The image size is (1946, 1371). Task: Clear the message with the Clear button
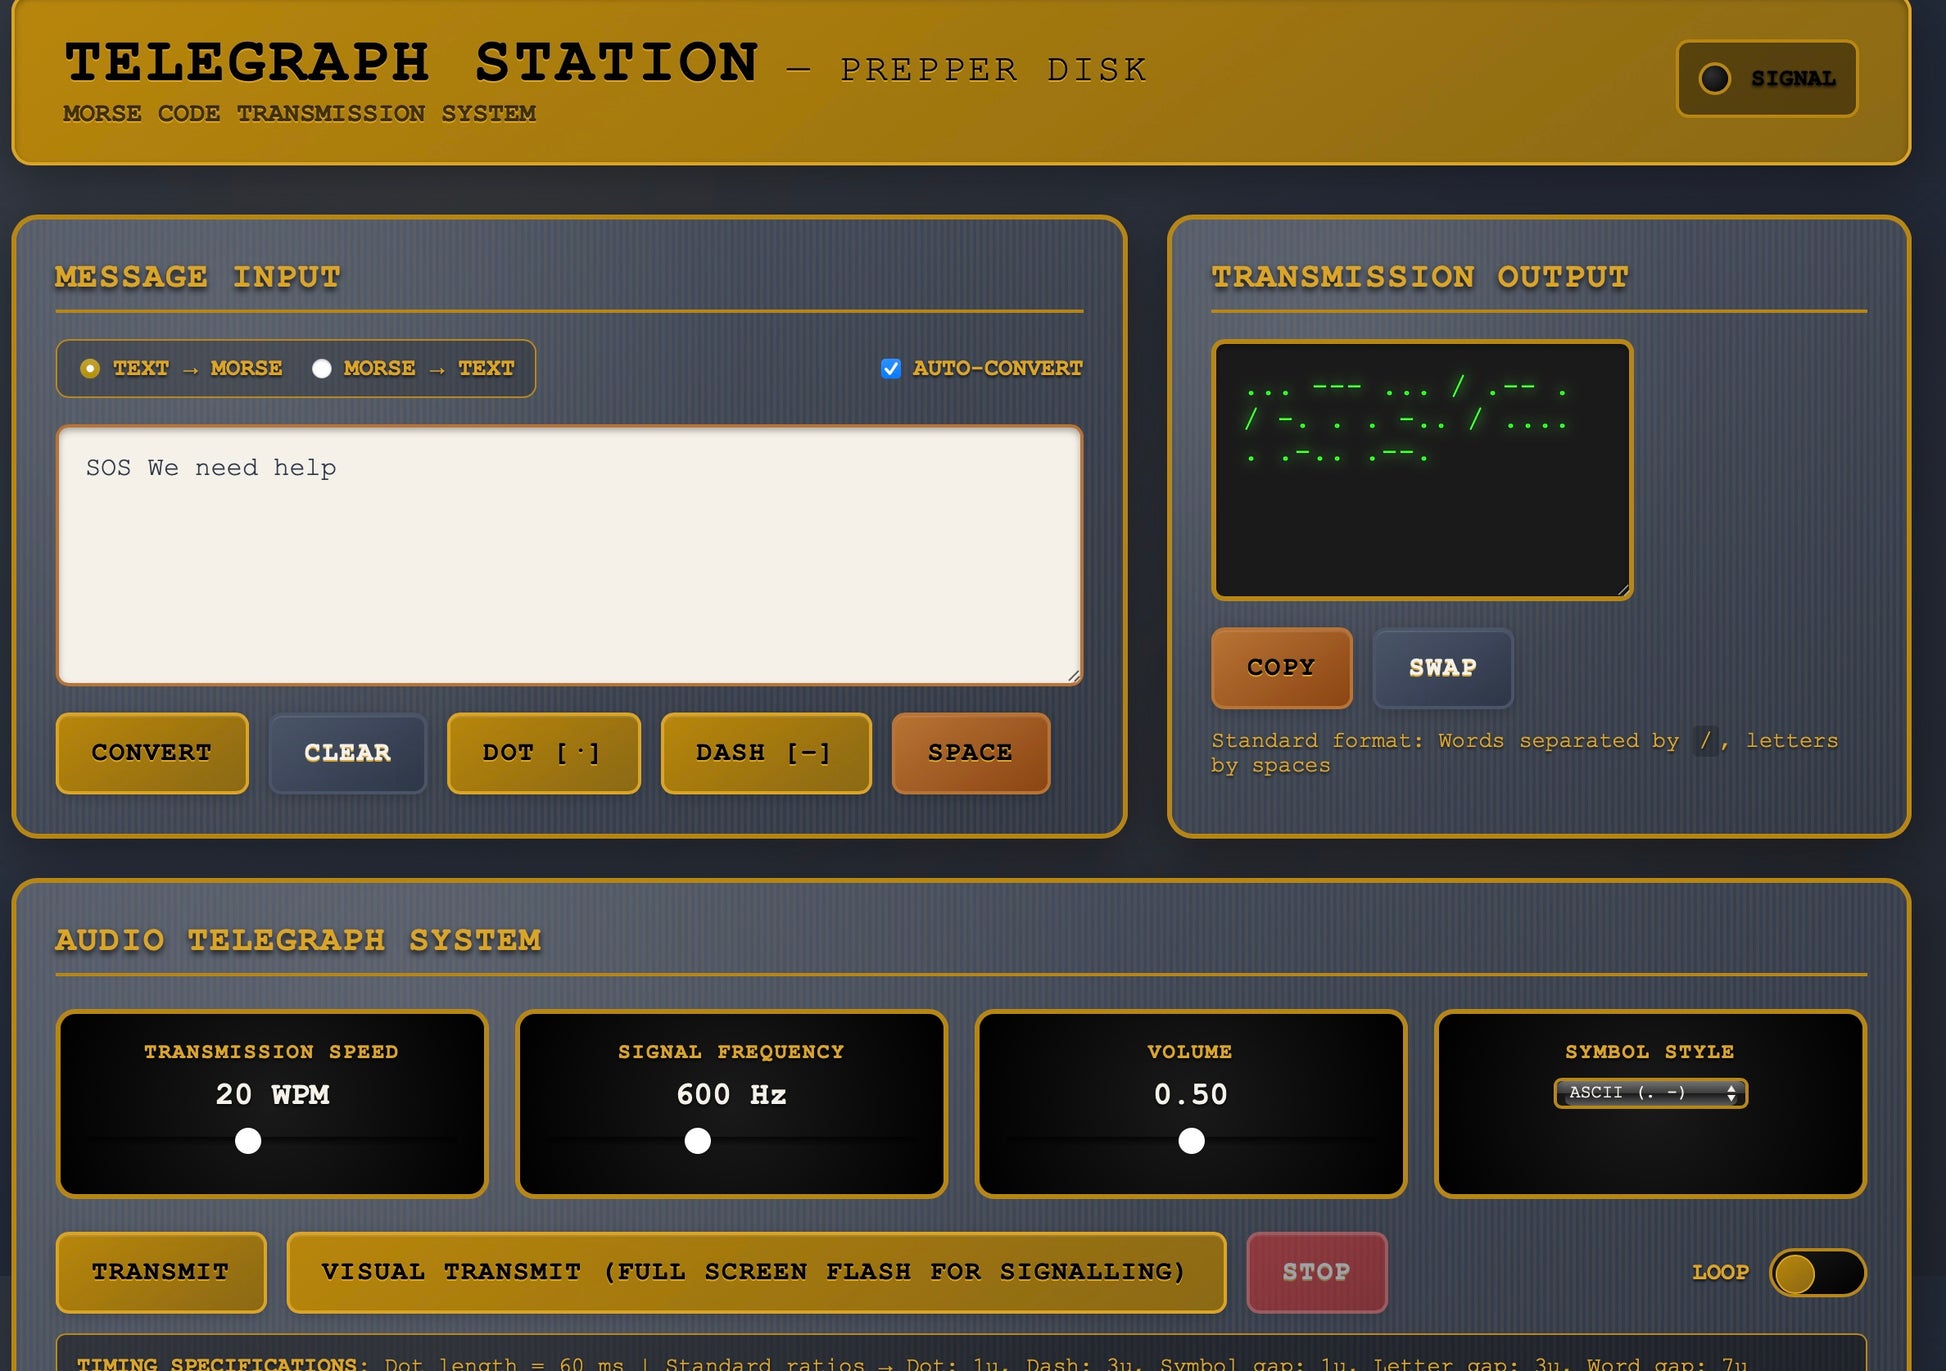pos(347,753)
